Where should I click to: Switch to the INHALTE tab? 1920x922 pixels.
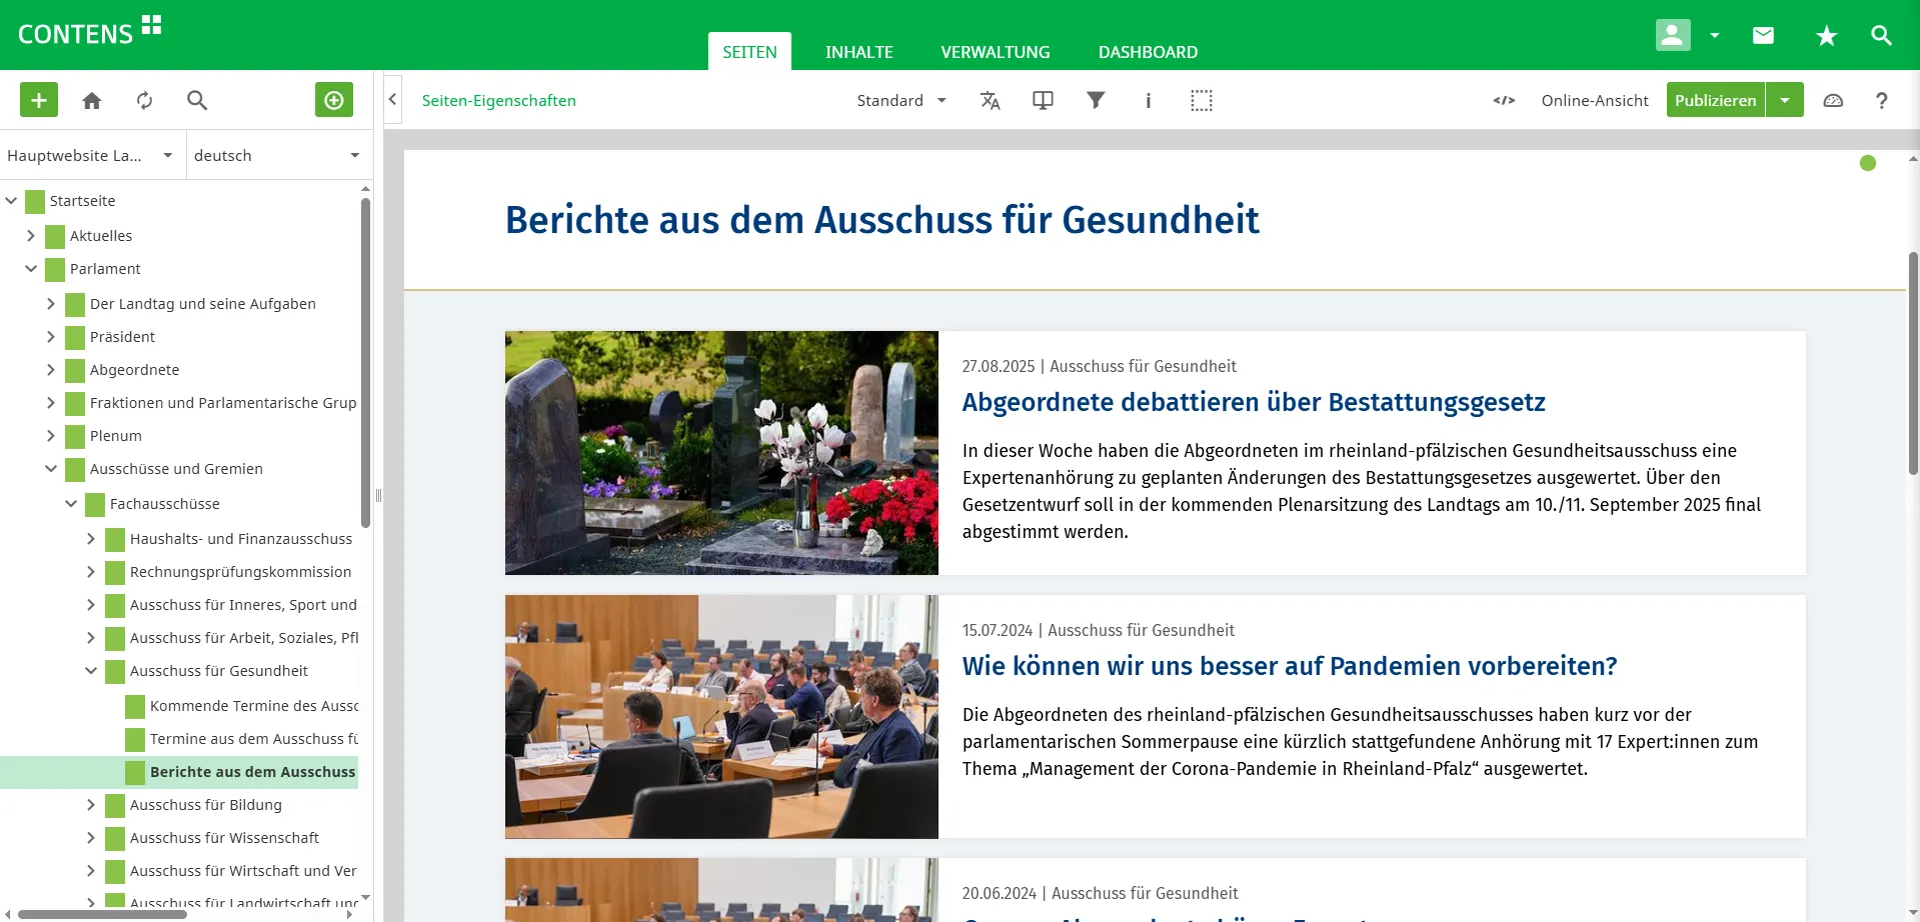[x=859, y=52]
